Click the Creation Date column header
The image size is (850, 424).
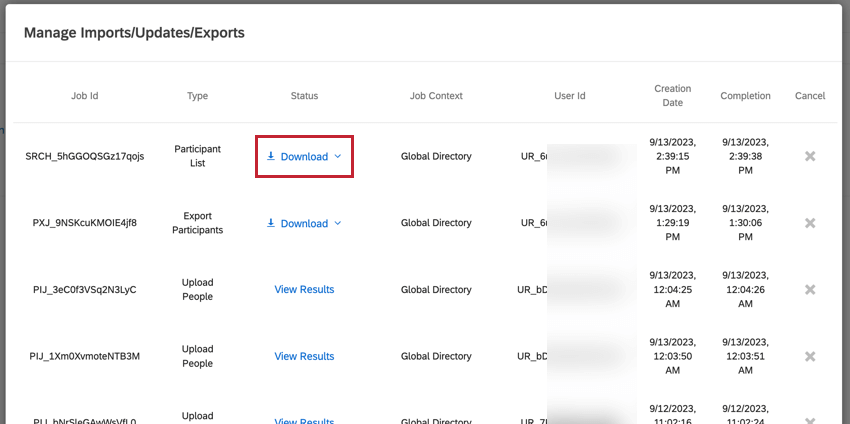(x=673, y=96)
